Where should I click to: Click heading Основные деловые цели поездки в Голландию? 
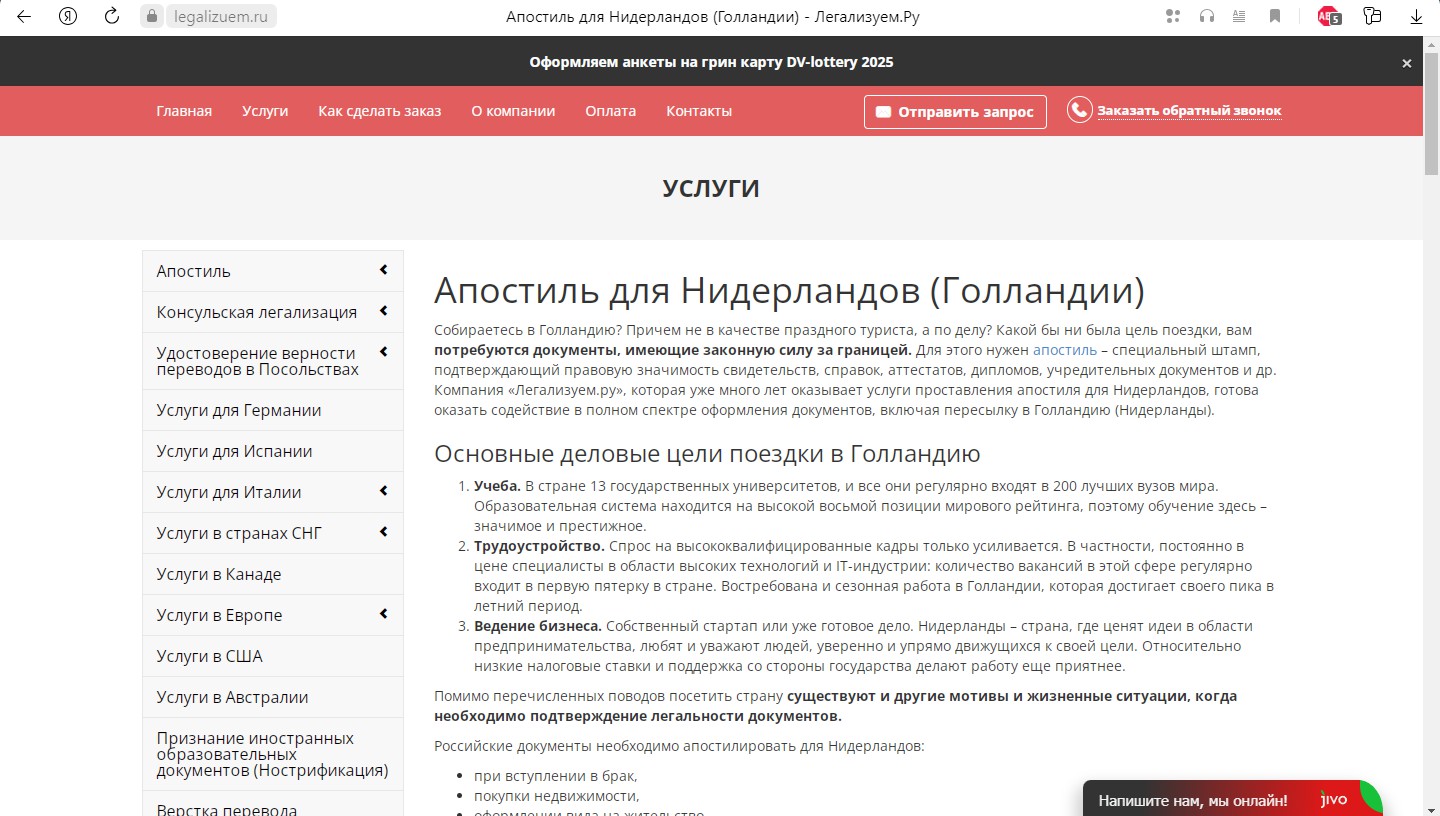[707, 453]
